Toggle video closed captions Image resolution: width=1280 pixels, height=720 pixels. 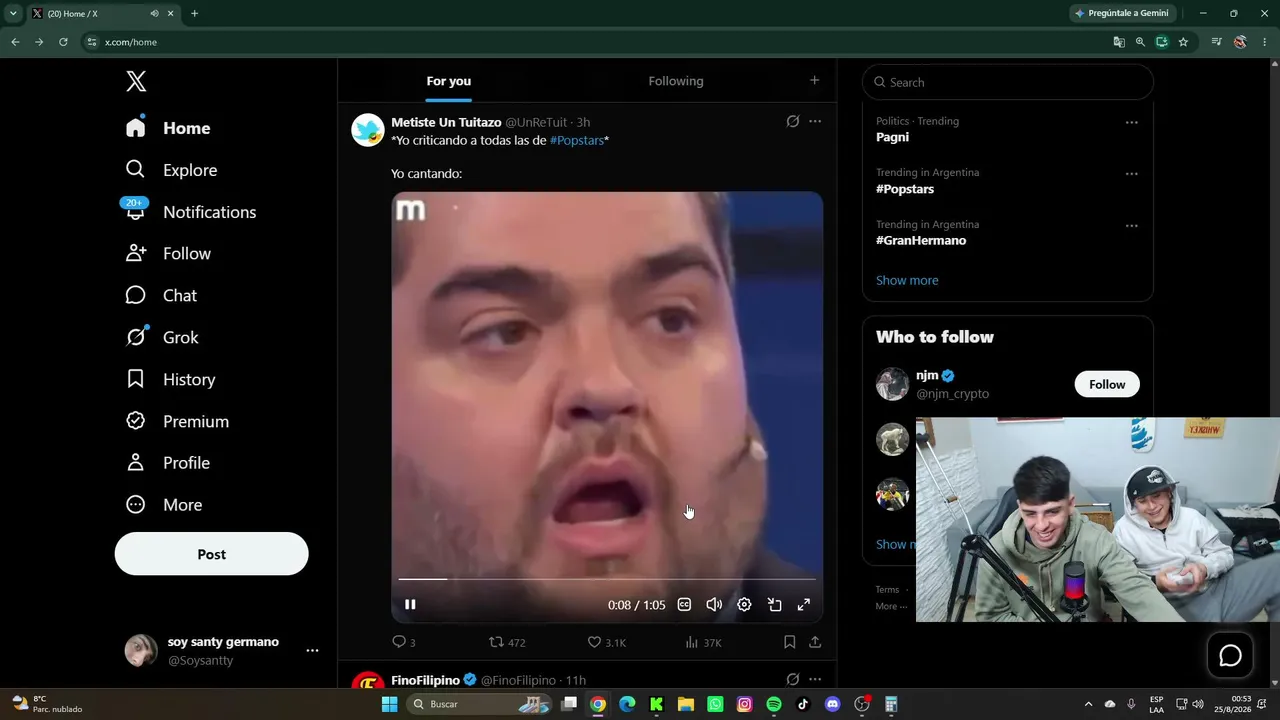click(684, 604)
